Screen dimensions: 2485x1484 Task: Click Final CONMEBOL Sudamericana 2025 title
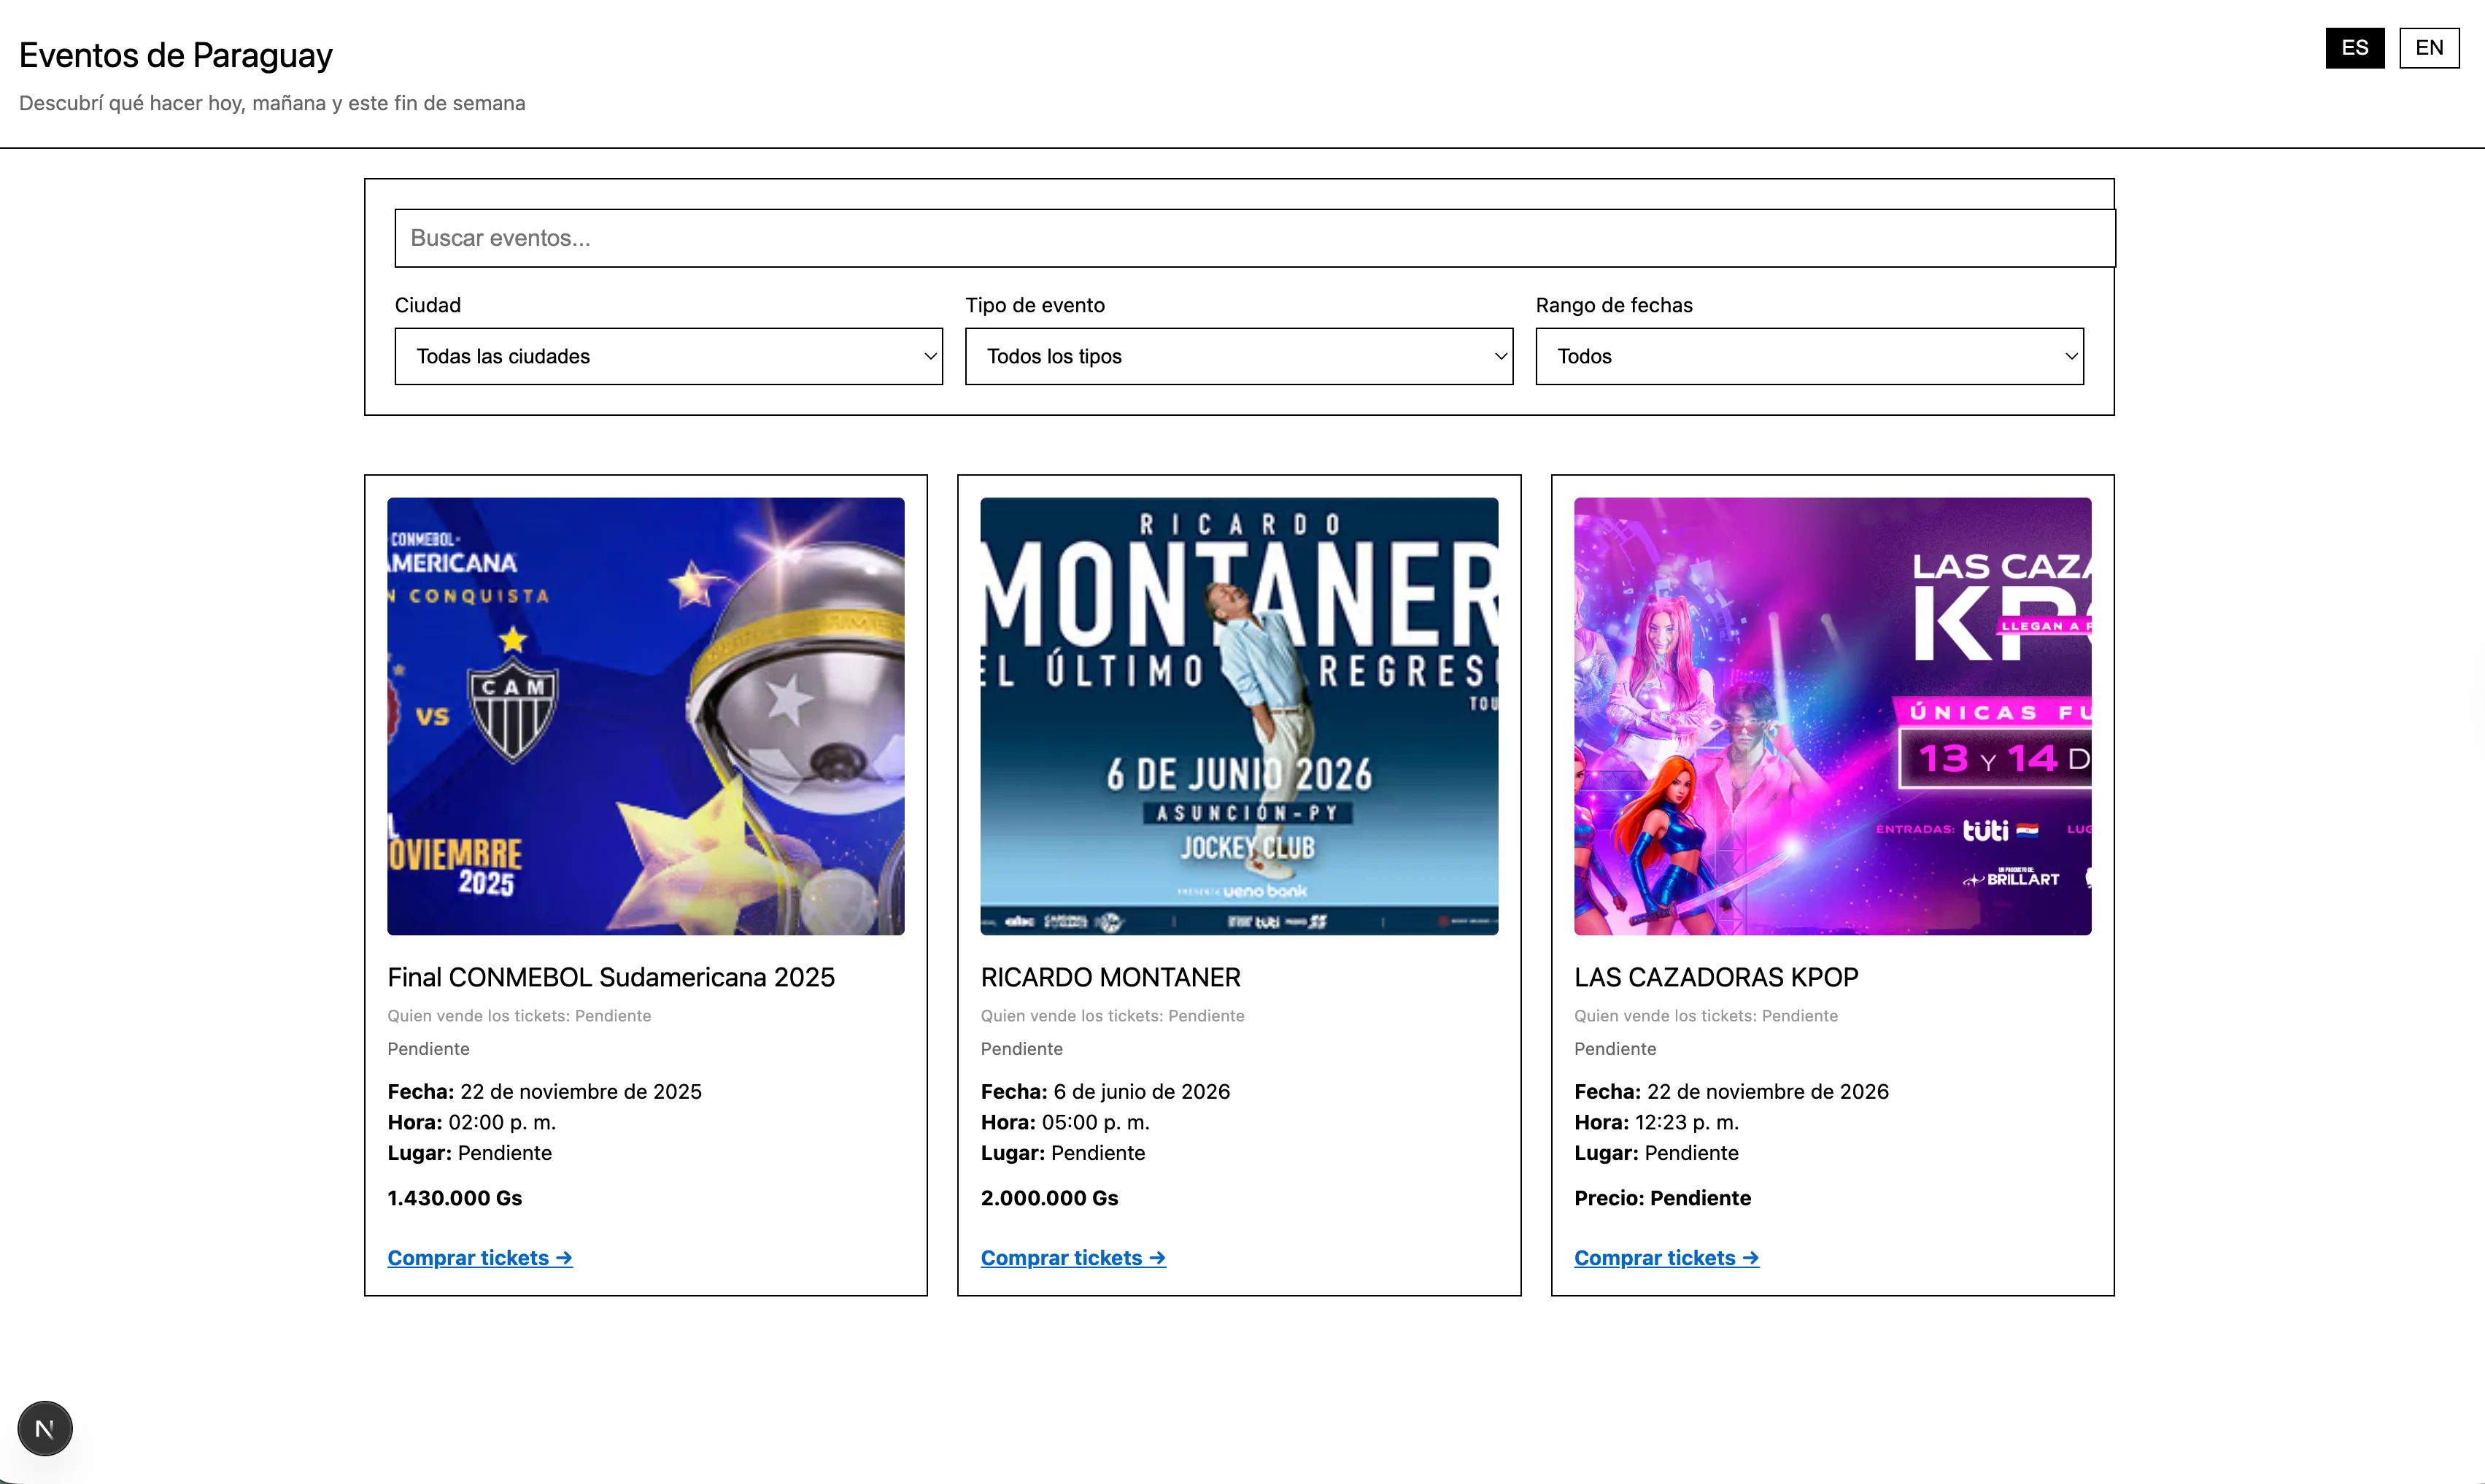pos(610,977)
